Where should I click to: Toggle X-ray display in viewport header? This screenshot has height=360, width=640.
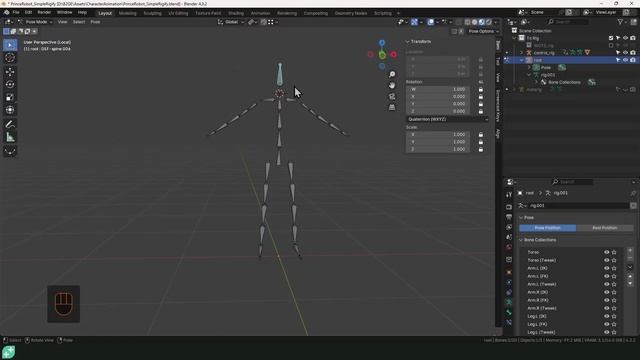tap(458, 22)
